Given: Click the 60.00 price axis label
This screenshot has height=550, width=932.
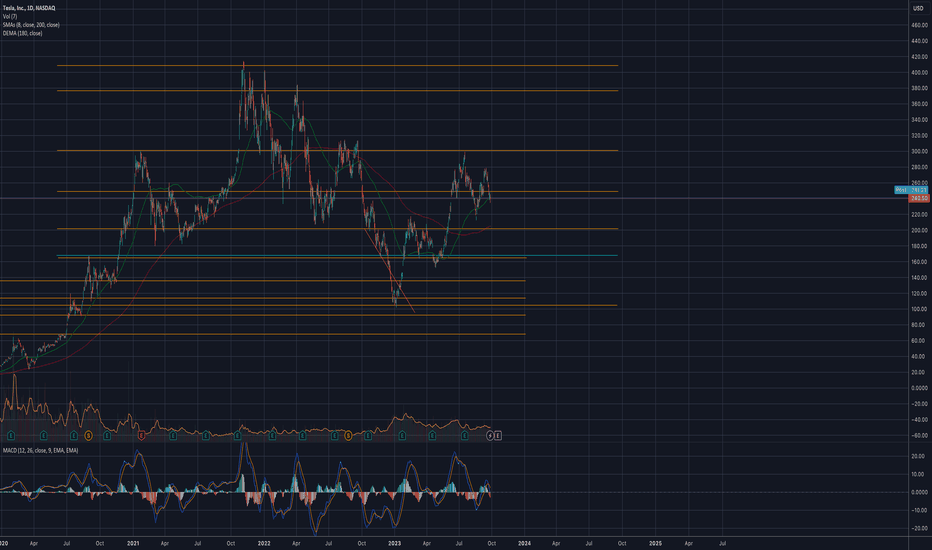Looking at the screenshot, I should 920,341.
